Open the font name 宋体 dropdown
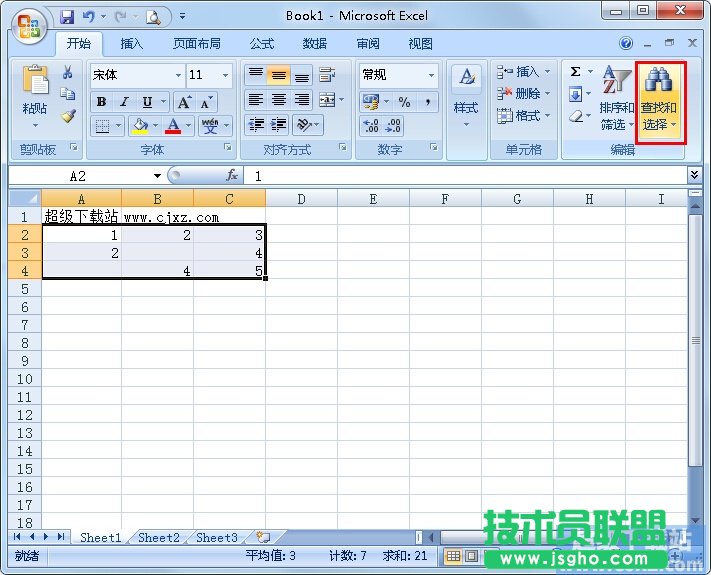This screenshot has width=711, height=575. pos(178,75)
